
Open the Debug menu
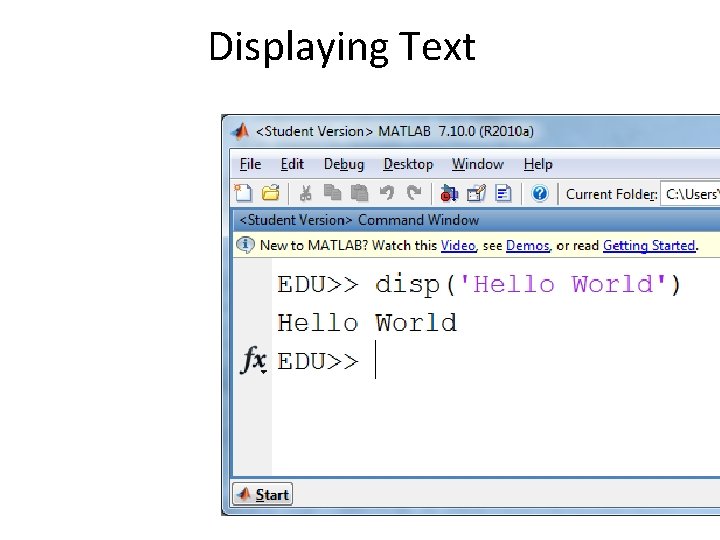click(344, 164)
